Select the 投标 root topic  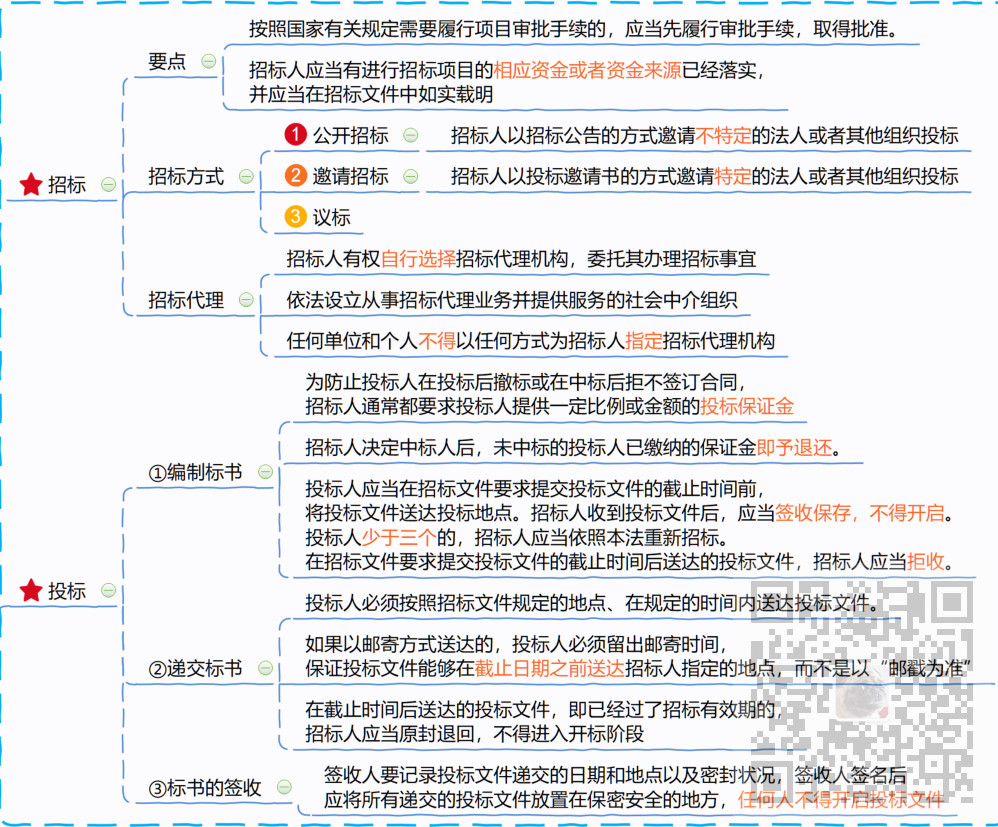click(x=67, y=591)
